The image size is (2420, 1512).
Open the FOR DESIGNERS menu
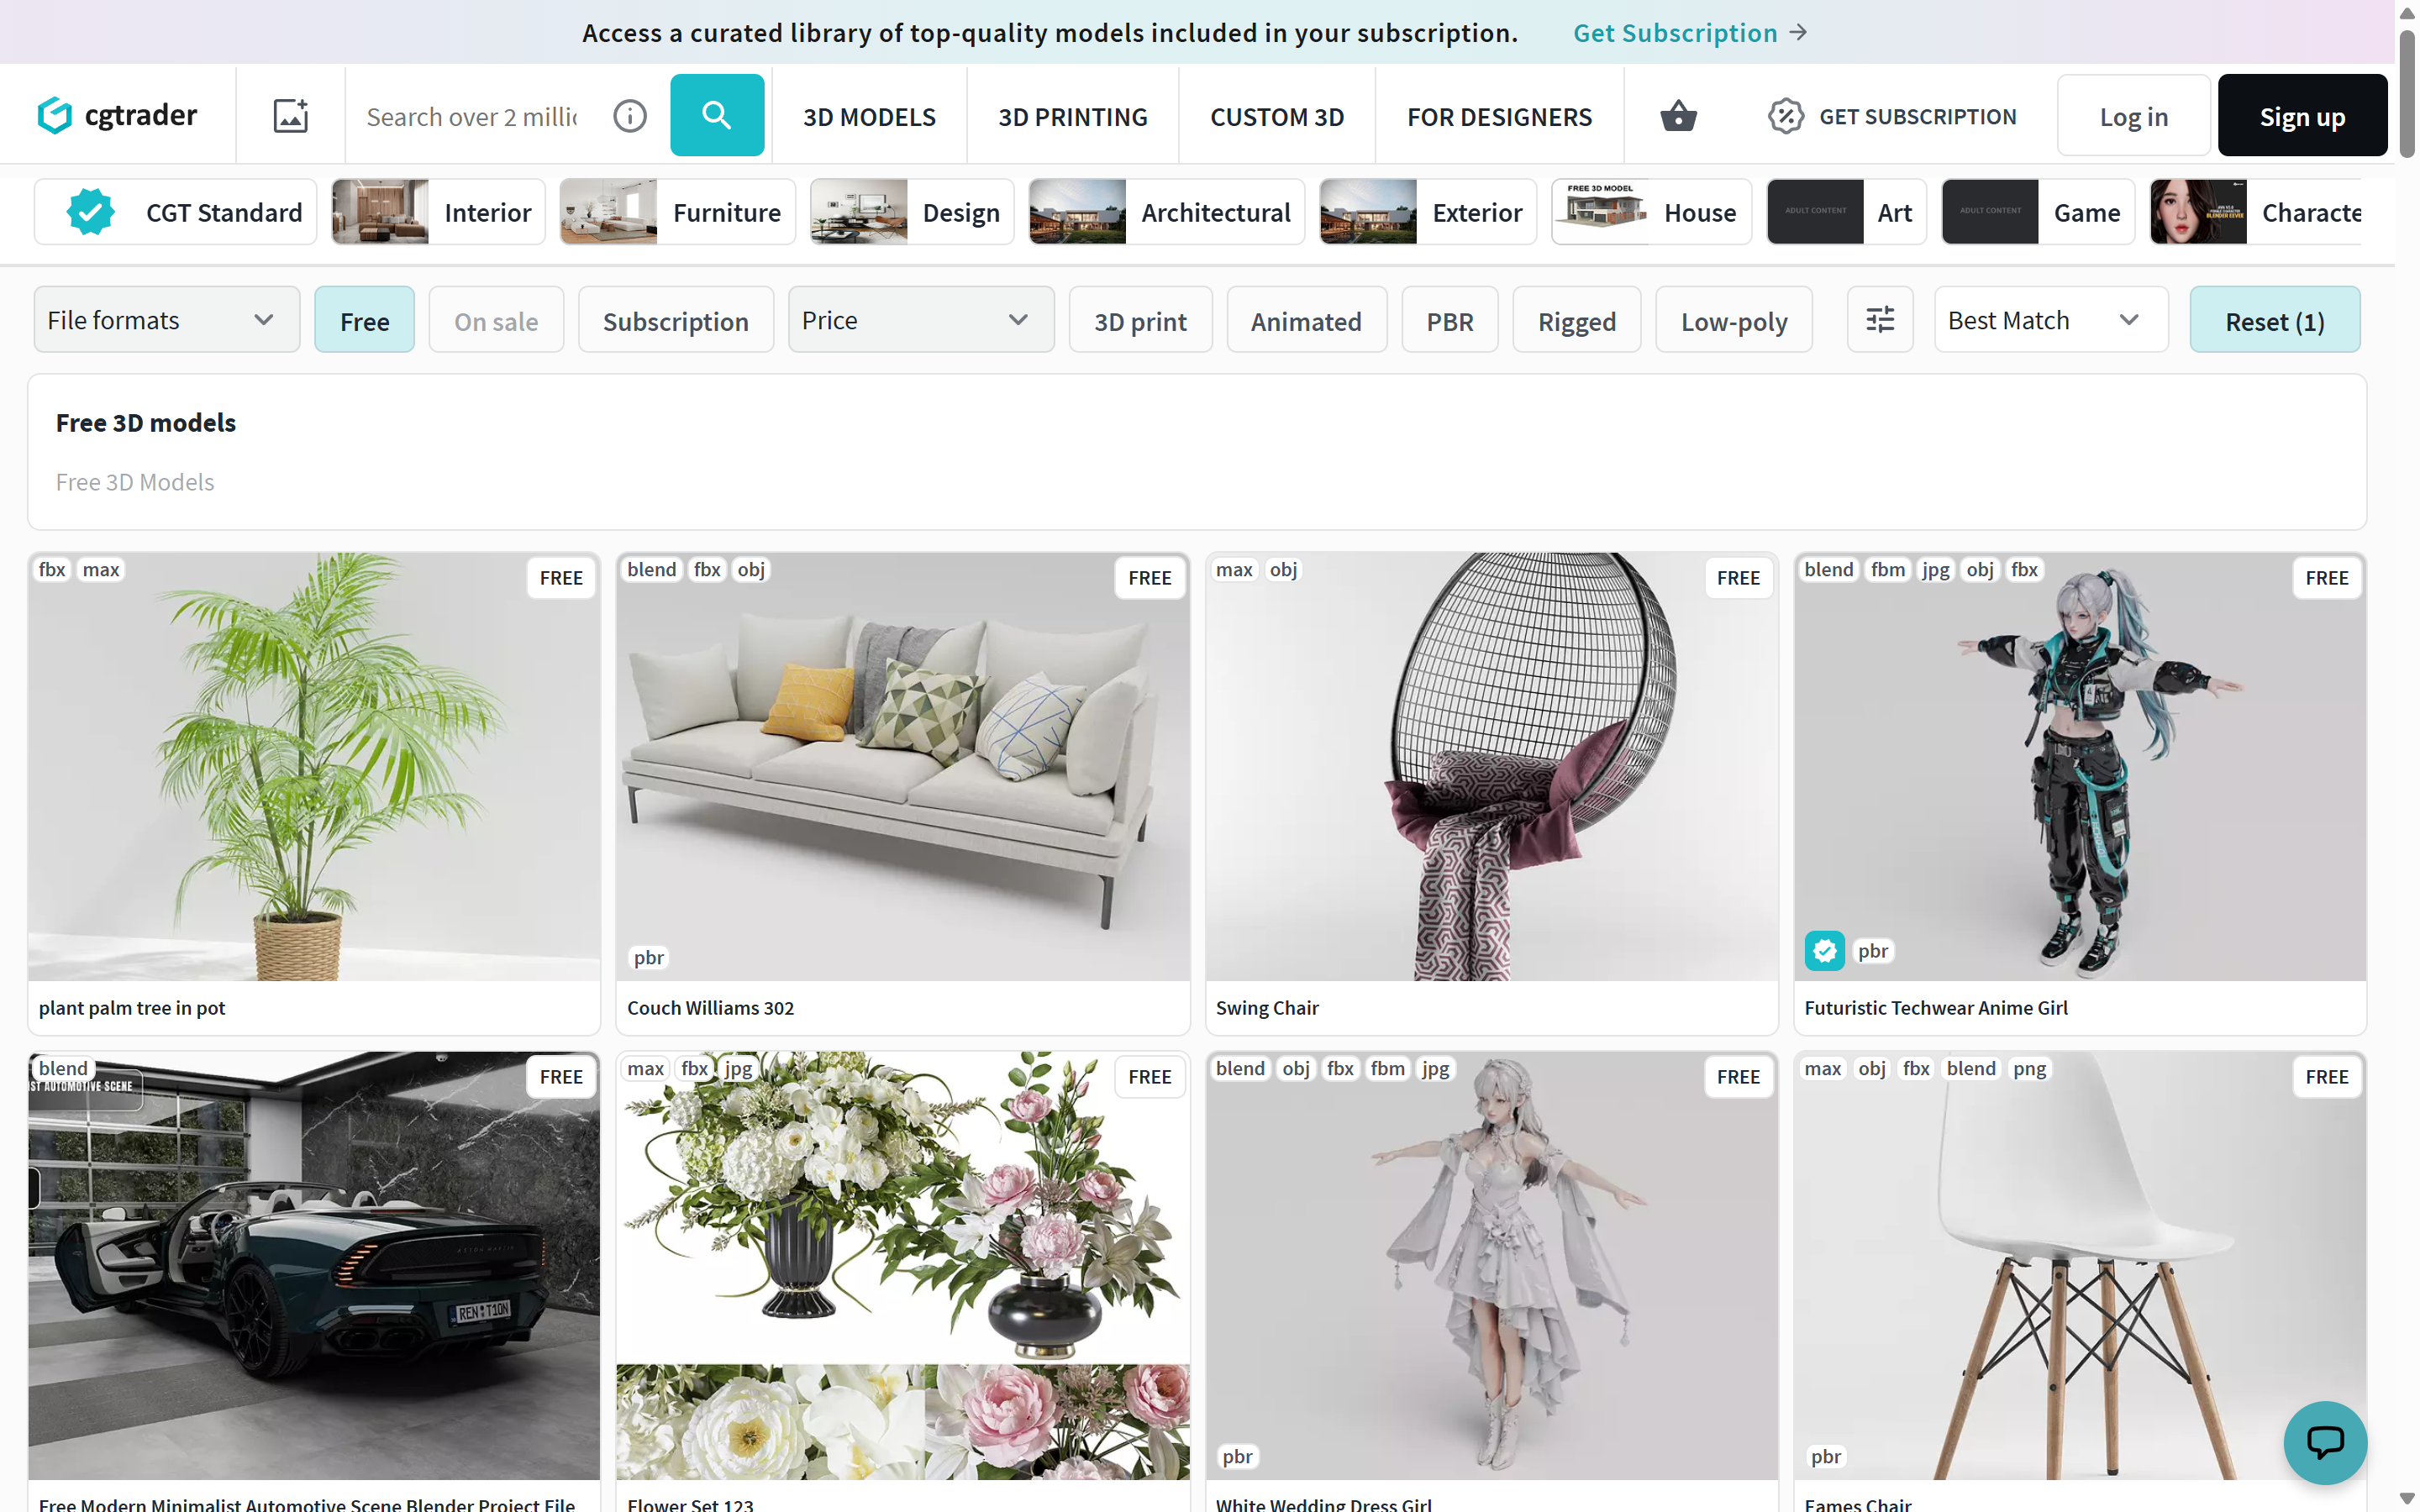[1499, 116]
